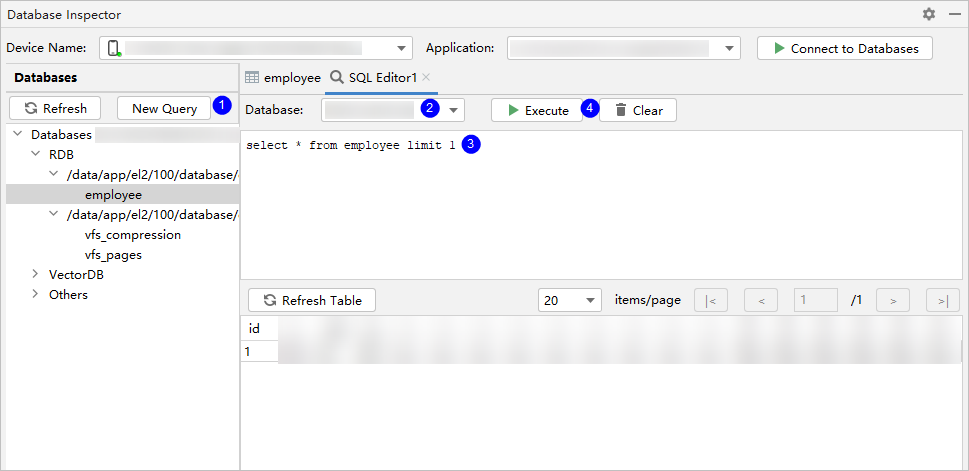Go to the first results page

coord(710,300)
